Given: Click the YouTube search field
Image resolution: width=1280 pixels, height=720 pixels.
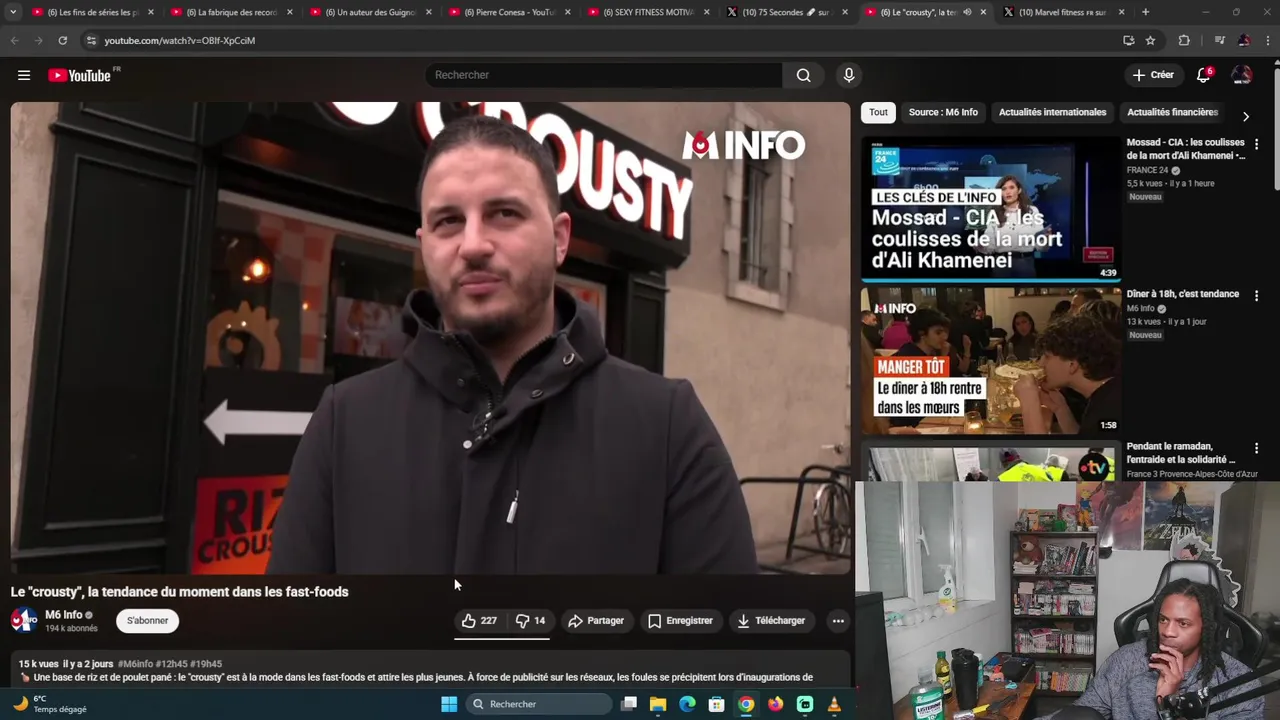Looking at the screenshot, I should coord(604,75).
